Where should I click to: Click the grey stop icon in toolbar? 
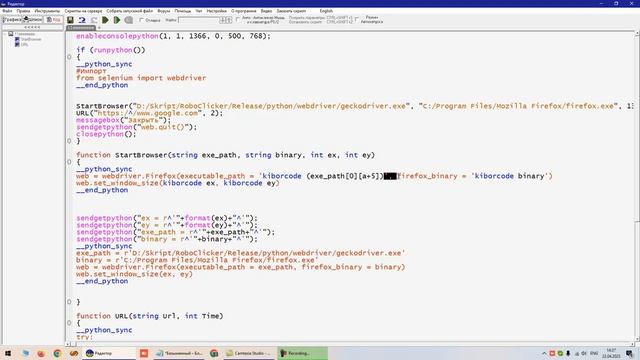(x=129, y=20)
